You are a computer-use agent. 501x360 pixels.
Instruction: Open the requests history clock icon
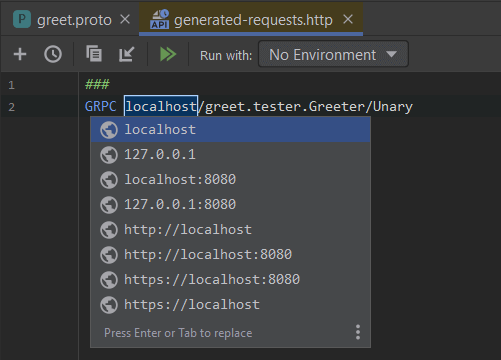coord(53,54)
